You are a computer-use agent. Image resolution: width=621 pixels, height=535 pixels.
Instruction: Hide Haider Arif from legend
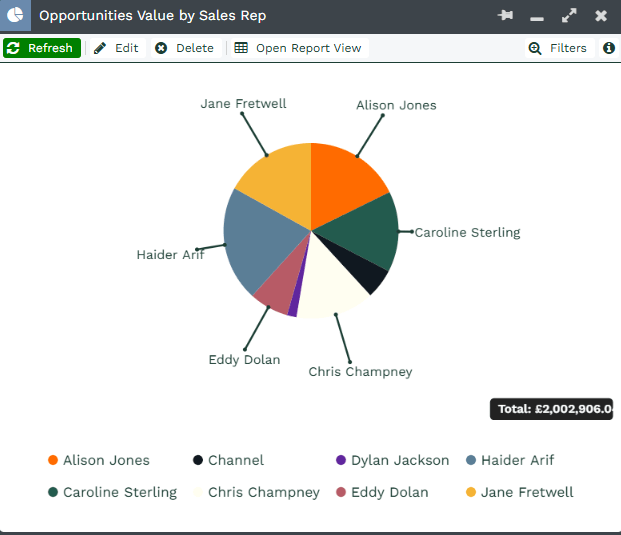pos(509,460)
